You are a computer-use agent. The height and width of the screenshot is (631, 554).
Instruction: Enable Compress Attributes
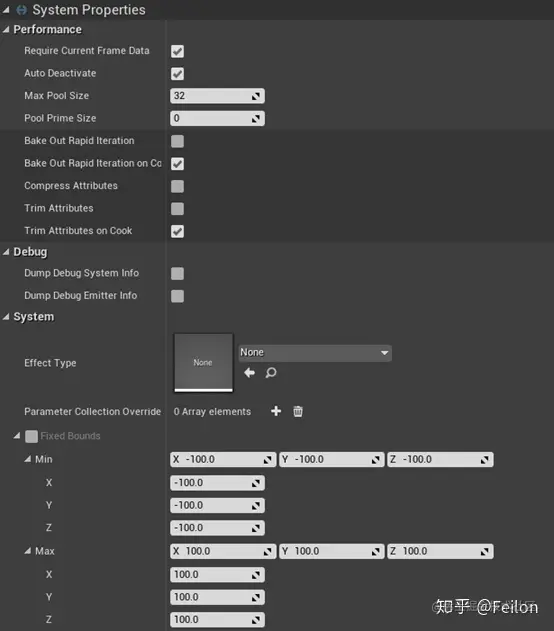177,186
